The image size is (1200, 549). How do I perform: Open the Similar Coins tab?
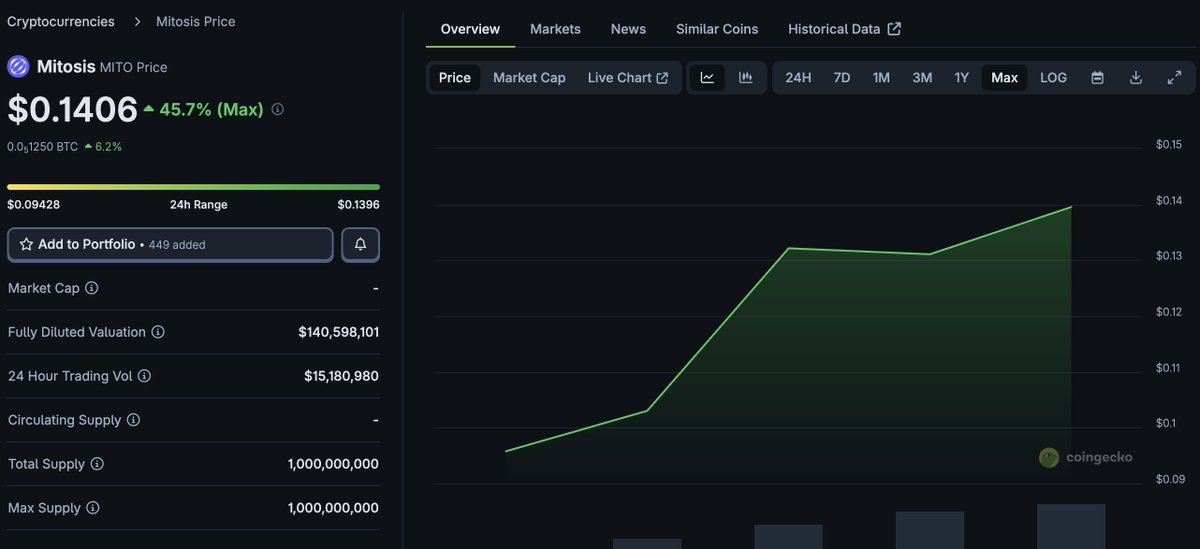tap(717, 29)
